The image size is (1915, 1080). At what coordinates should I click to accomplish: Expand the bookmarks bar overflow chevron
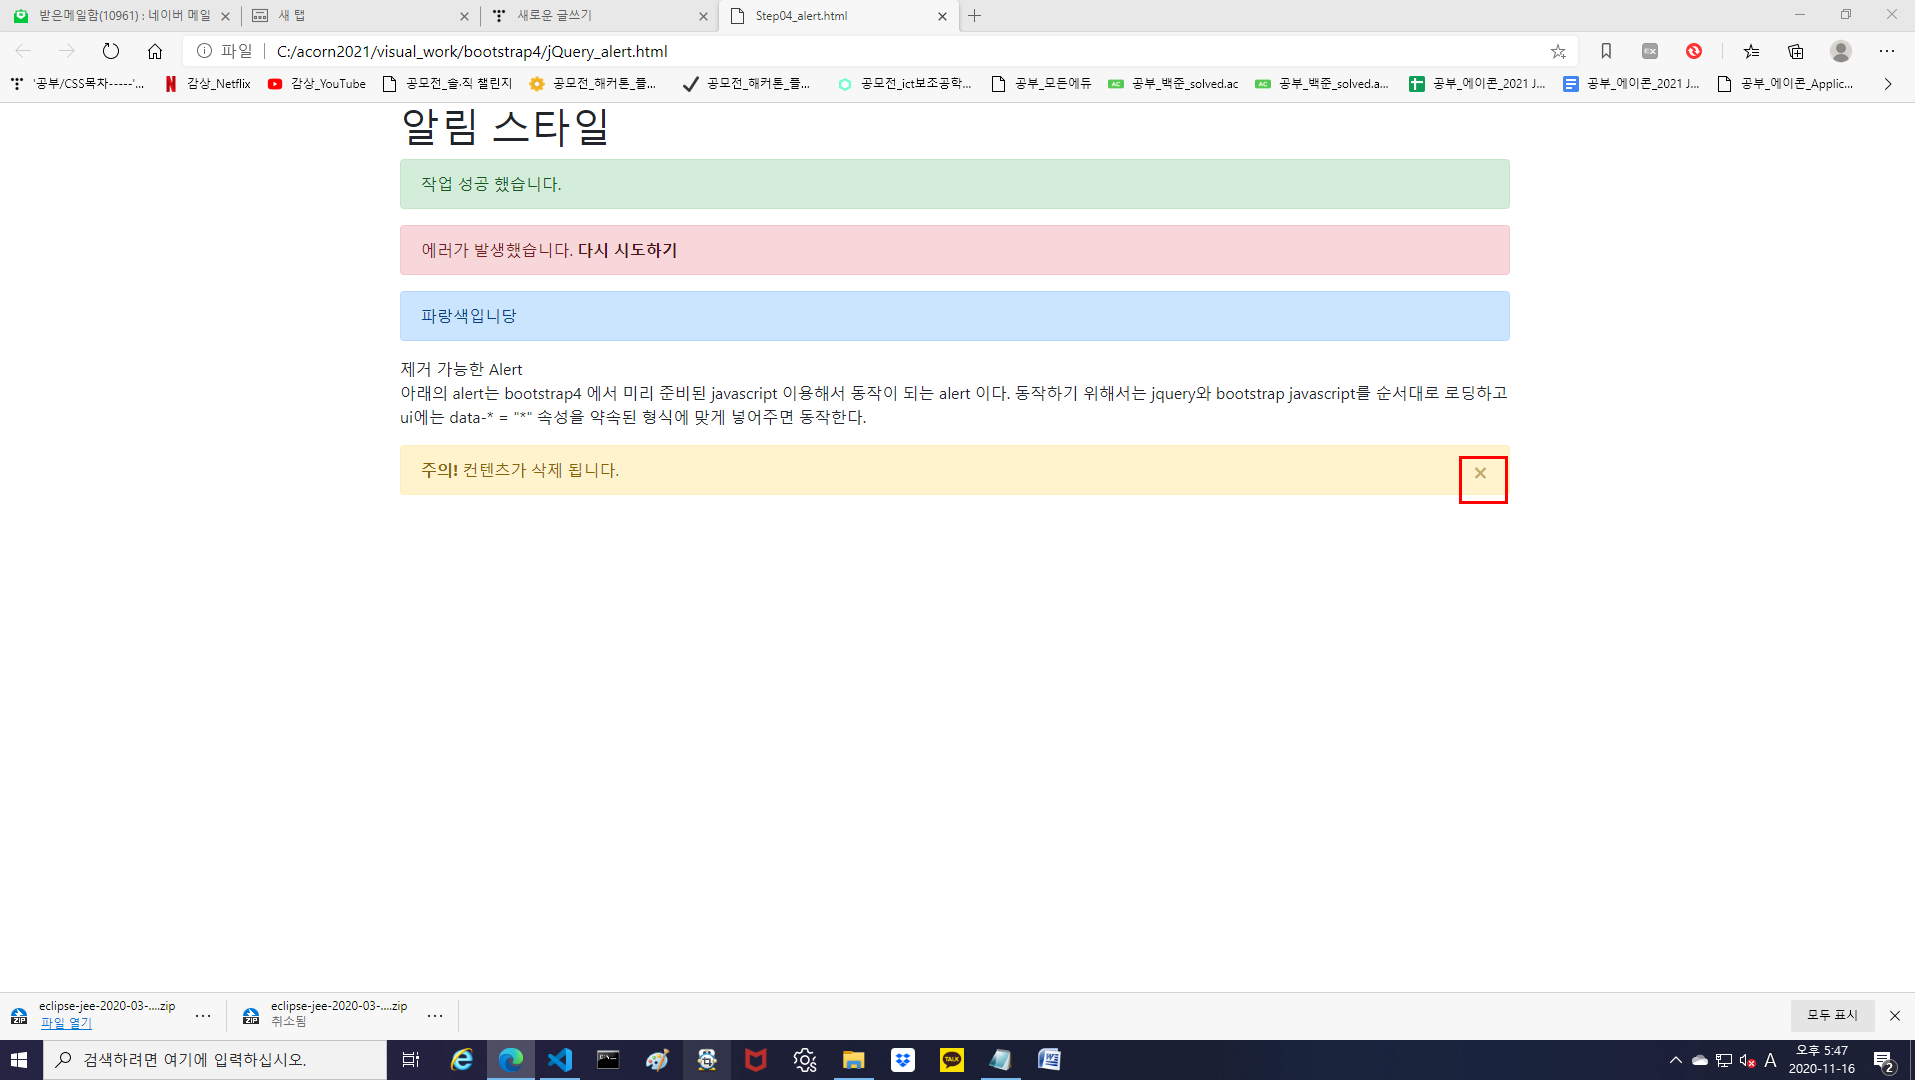click(1888, 84)
